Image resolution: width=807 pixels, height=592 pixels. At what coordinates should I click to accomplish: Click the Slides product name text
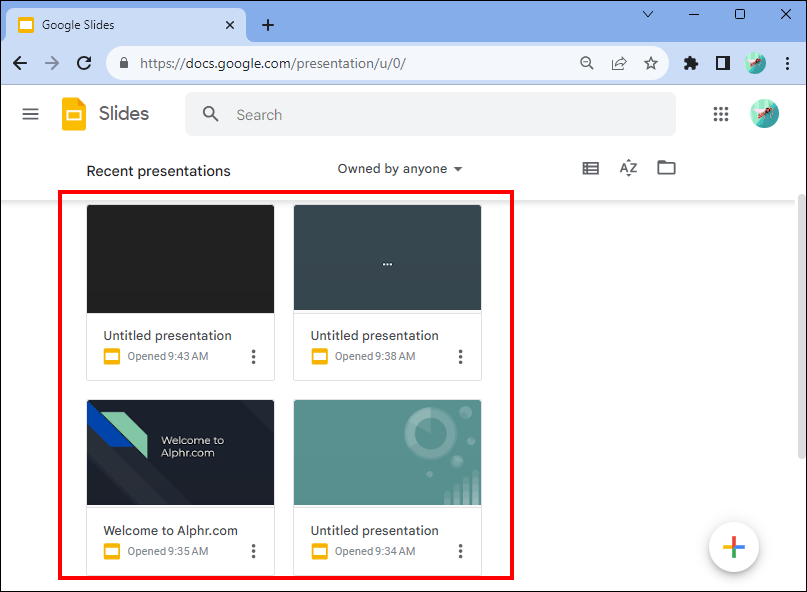124,113
